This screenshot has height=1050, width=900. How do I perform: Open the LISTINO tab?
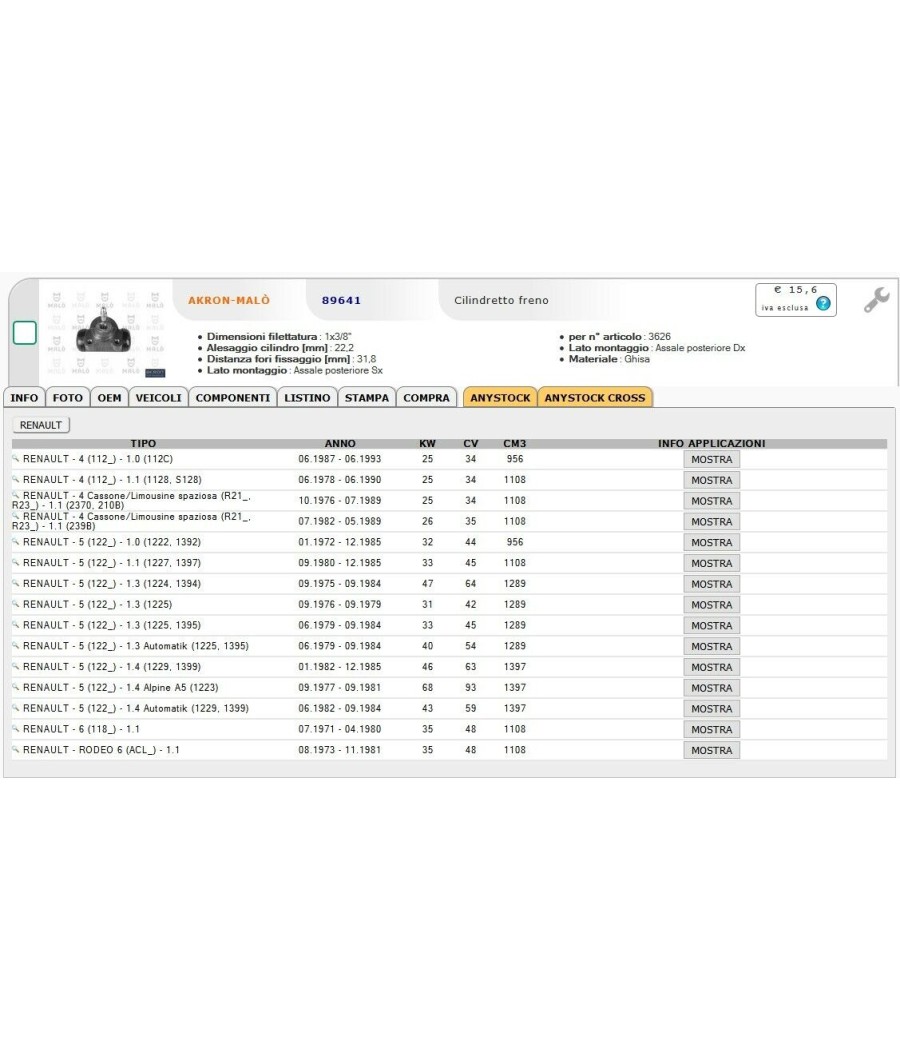click(307, 398)
